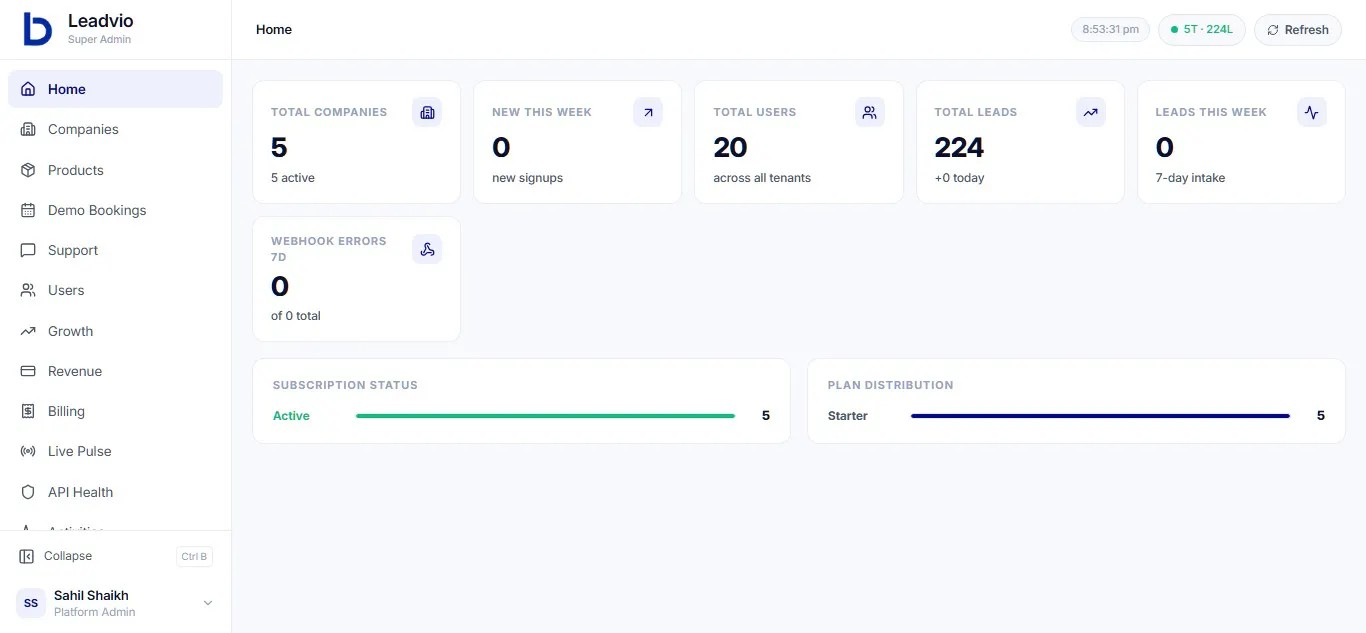Image resolution: width=1366 pixels, height=633 pixels.
Task: Click the 'Platform Admin' role text
Action: 94,612
